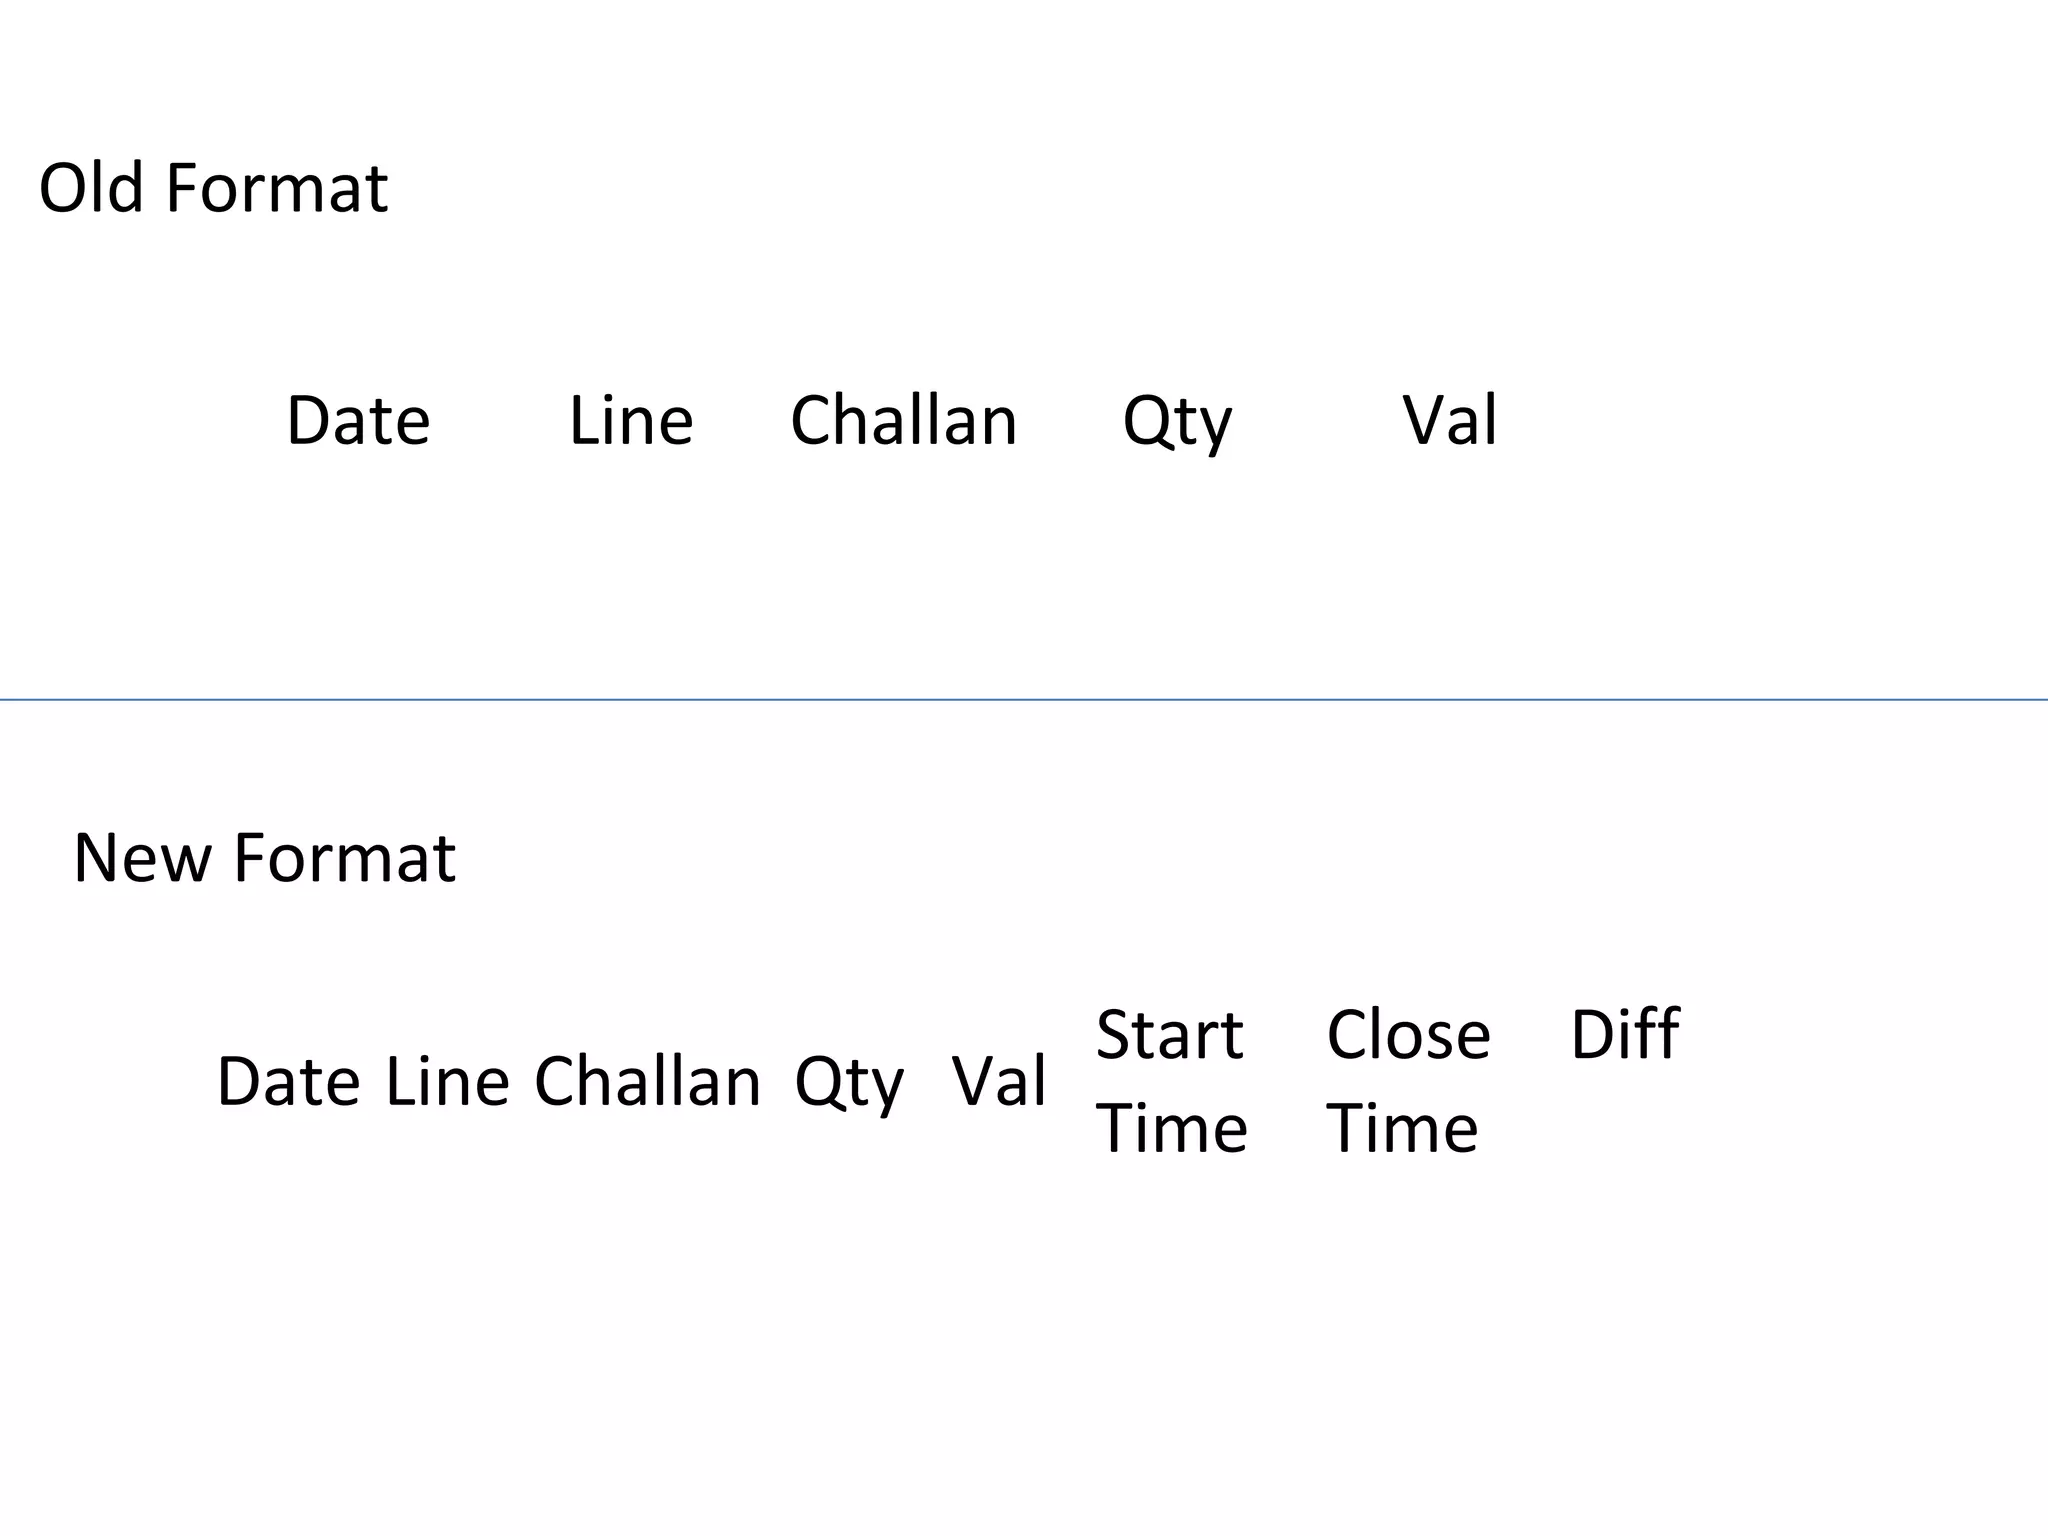Select the New Format heading
This screenshot has width=2048, height=1536.
point(265,858)
